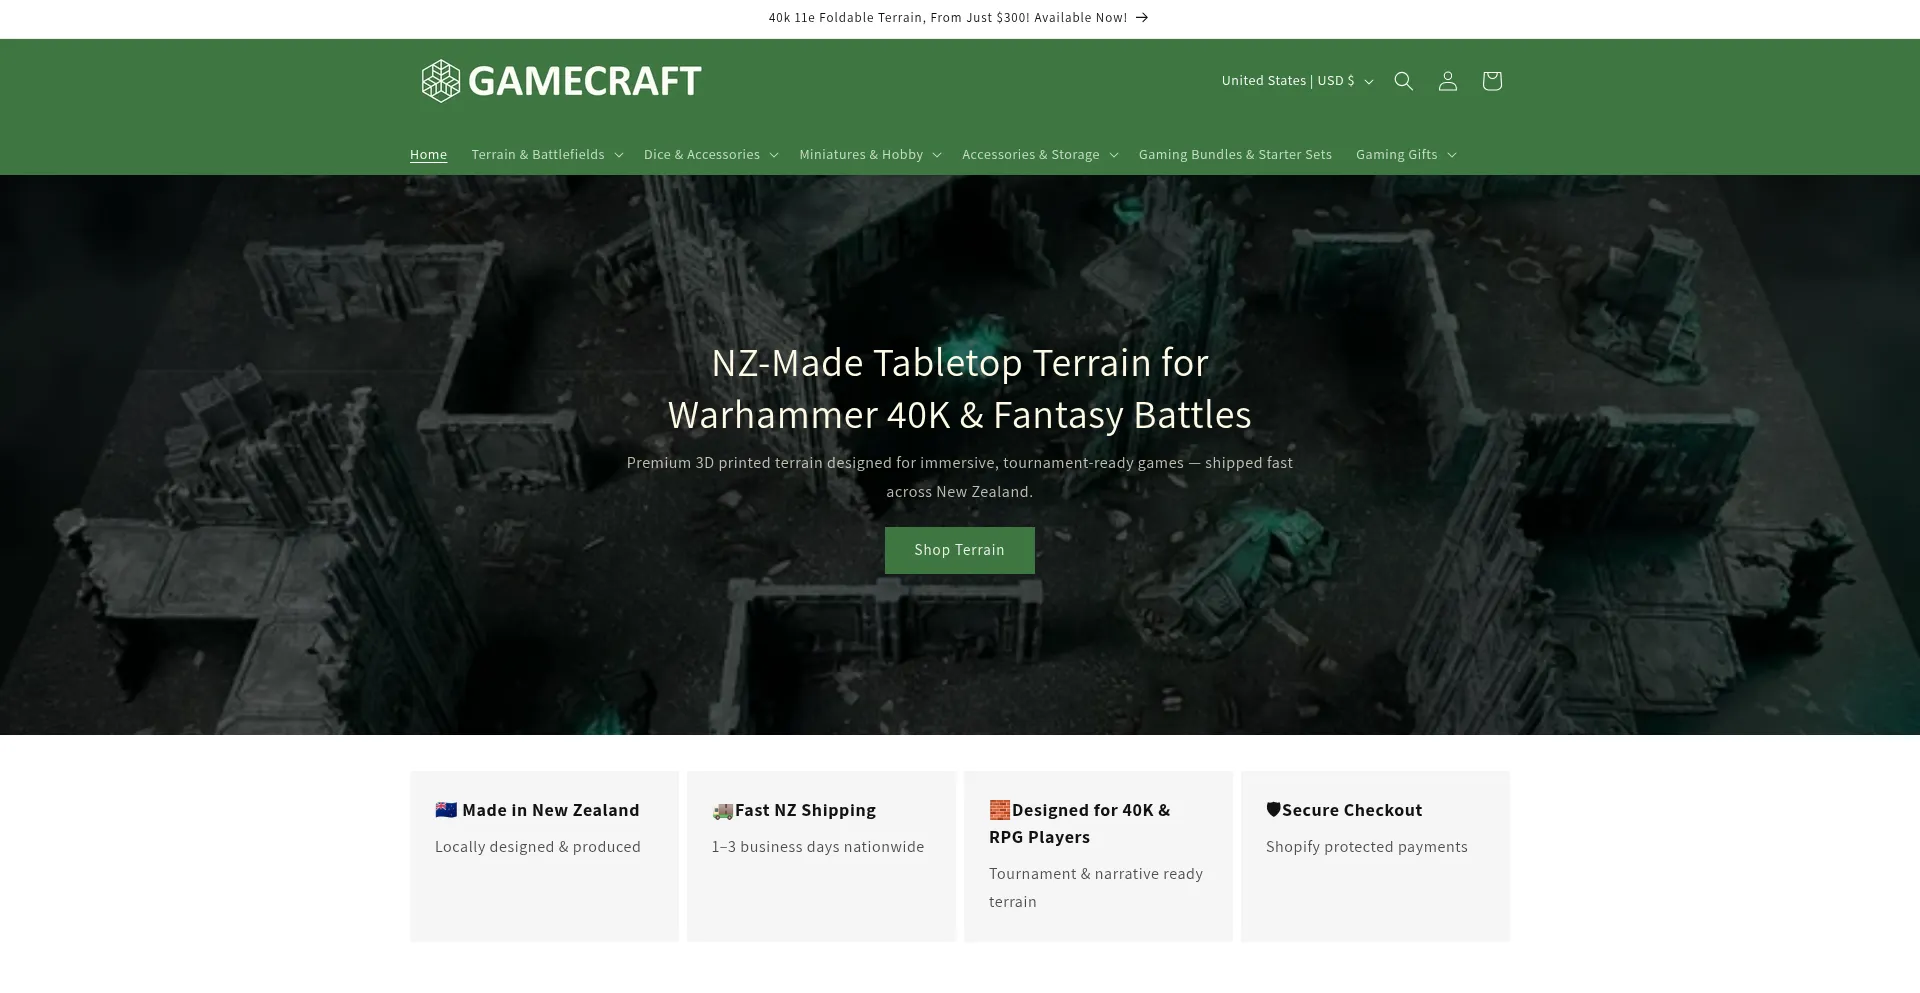Expand Accessories & Storage menu
The height and width of the screenshot is (993, 1920).
coord(1040,154)
